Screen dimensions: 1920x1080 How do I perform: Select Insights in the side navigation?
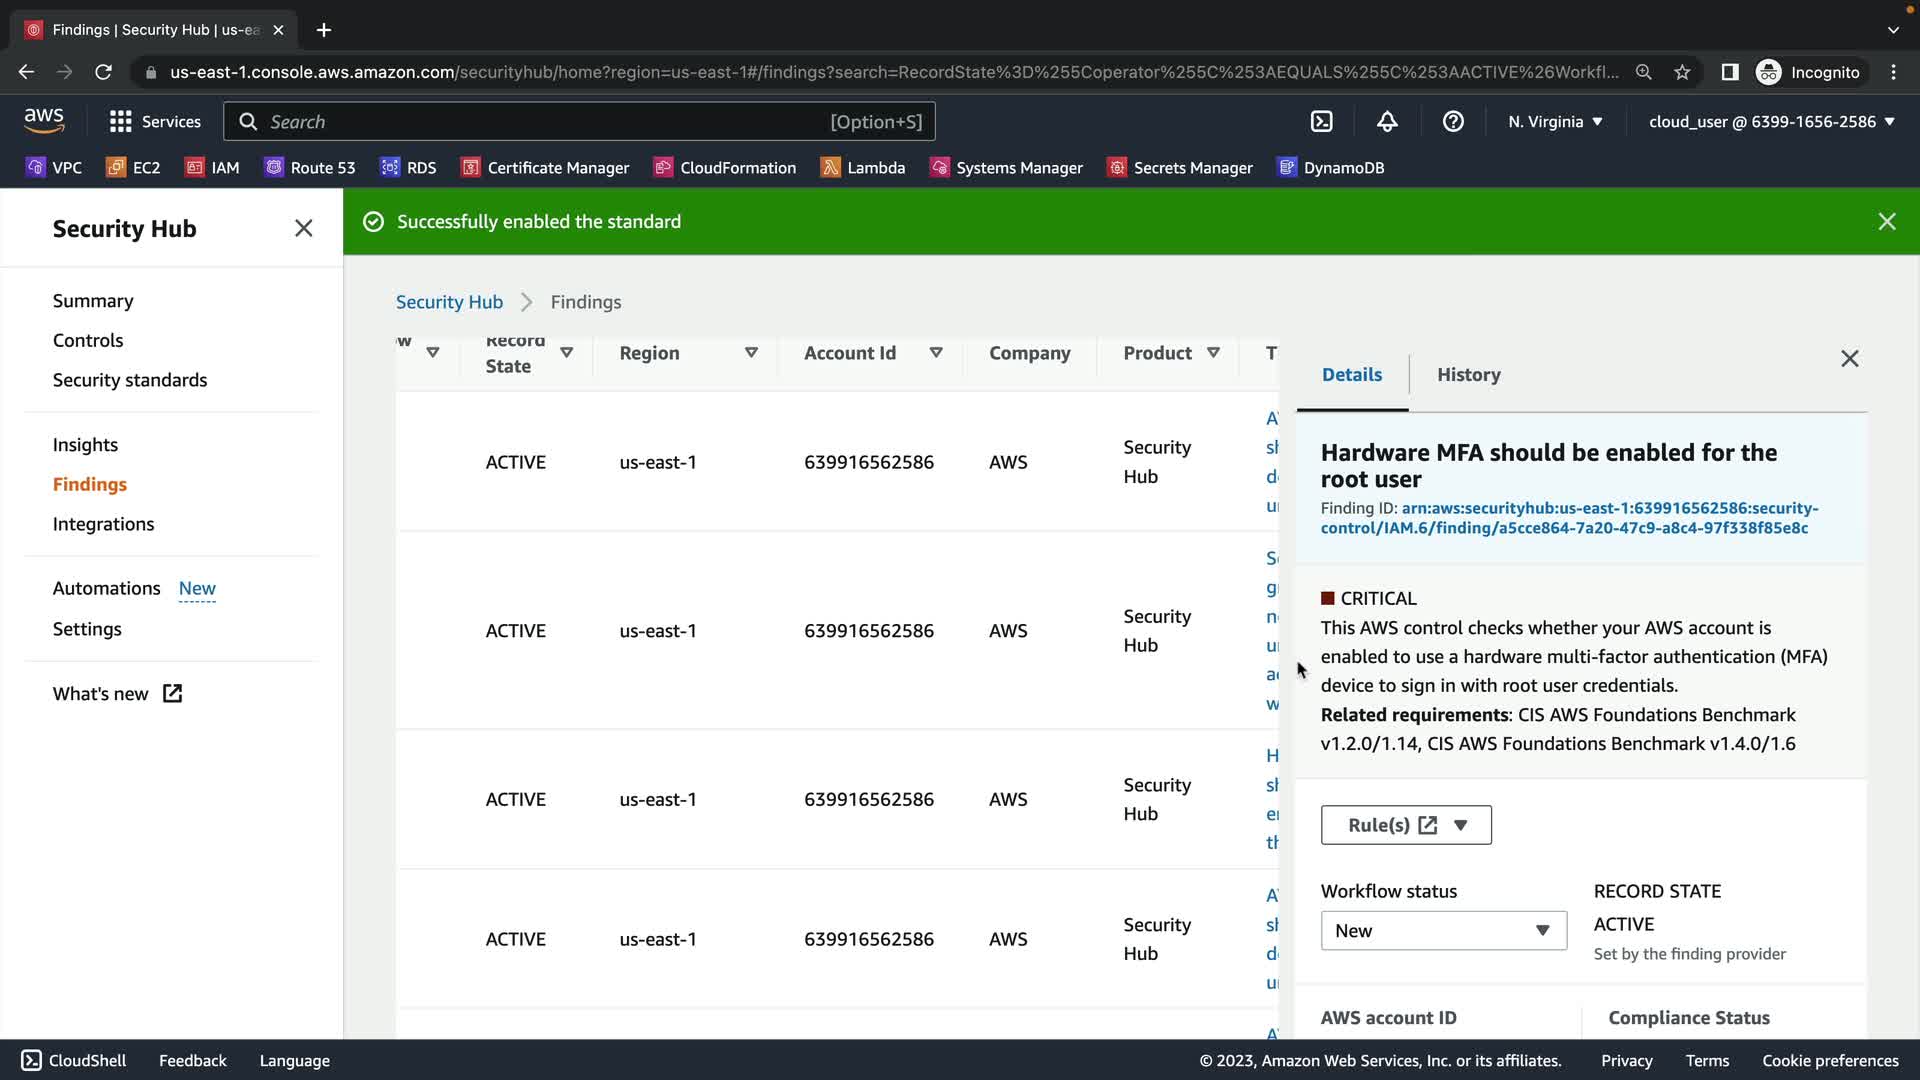coord(85,444)
